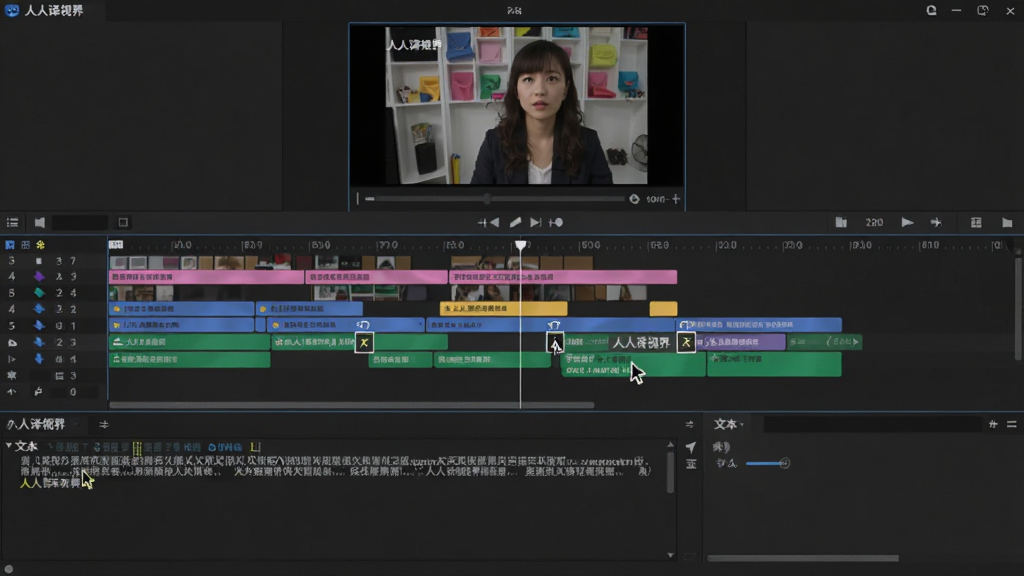The height and width of the screenshot is (576, 1024).
Task: Toggle the purple track marker in the second track row
Action: (x=39, y=276)
